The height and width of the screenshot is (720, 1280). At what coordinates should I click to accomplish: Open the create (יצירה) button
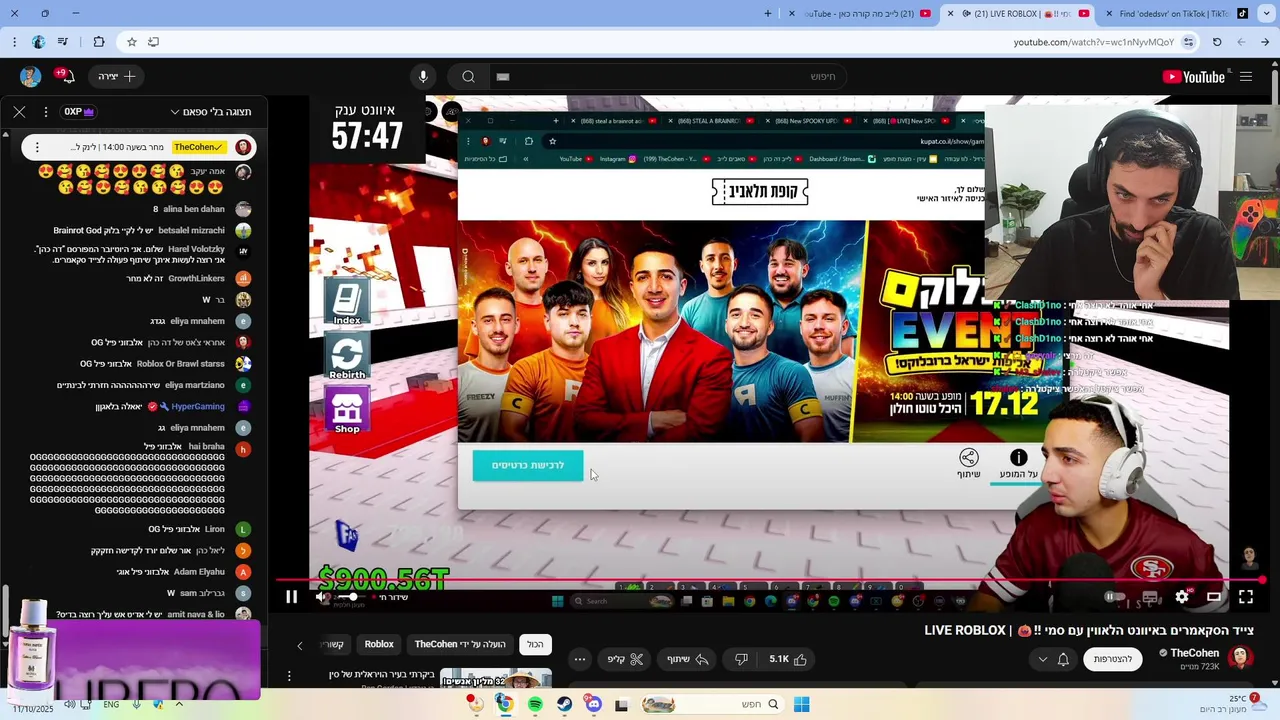click(116, 76)
